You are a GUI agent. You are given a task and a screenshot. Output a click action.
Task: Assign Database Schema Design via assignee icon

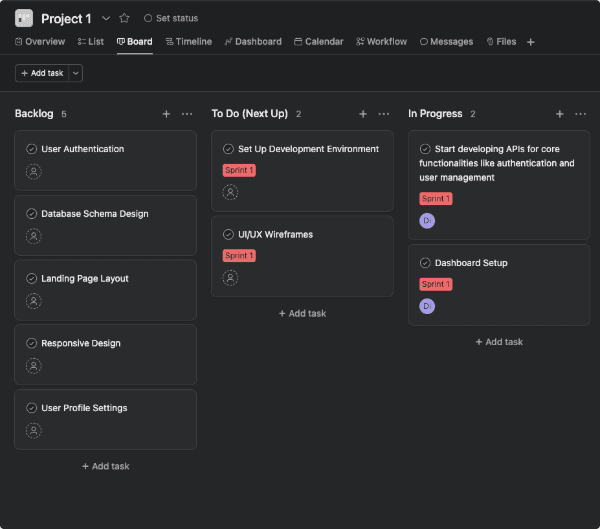coord(34,236)
